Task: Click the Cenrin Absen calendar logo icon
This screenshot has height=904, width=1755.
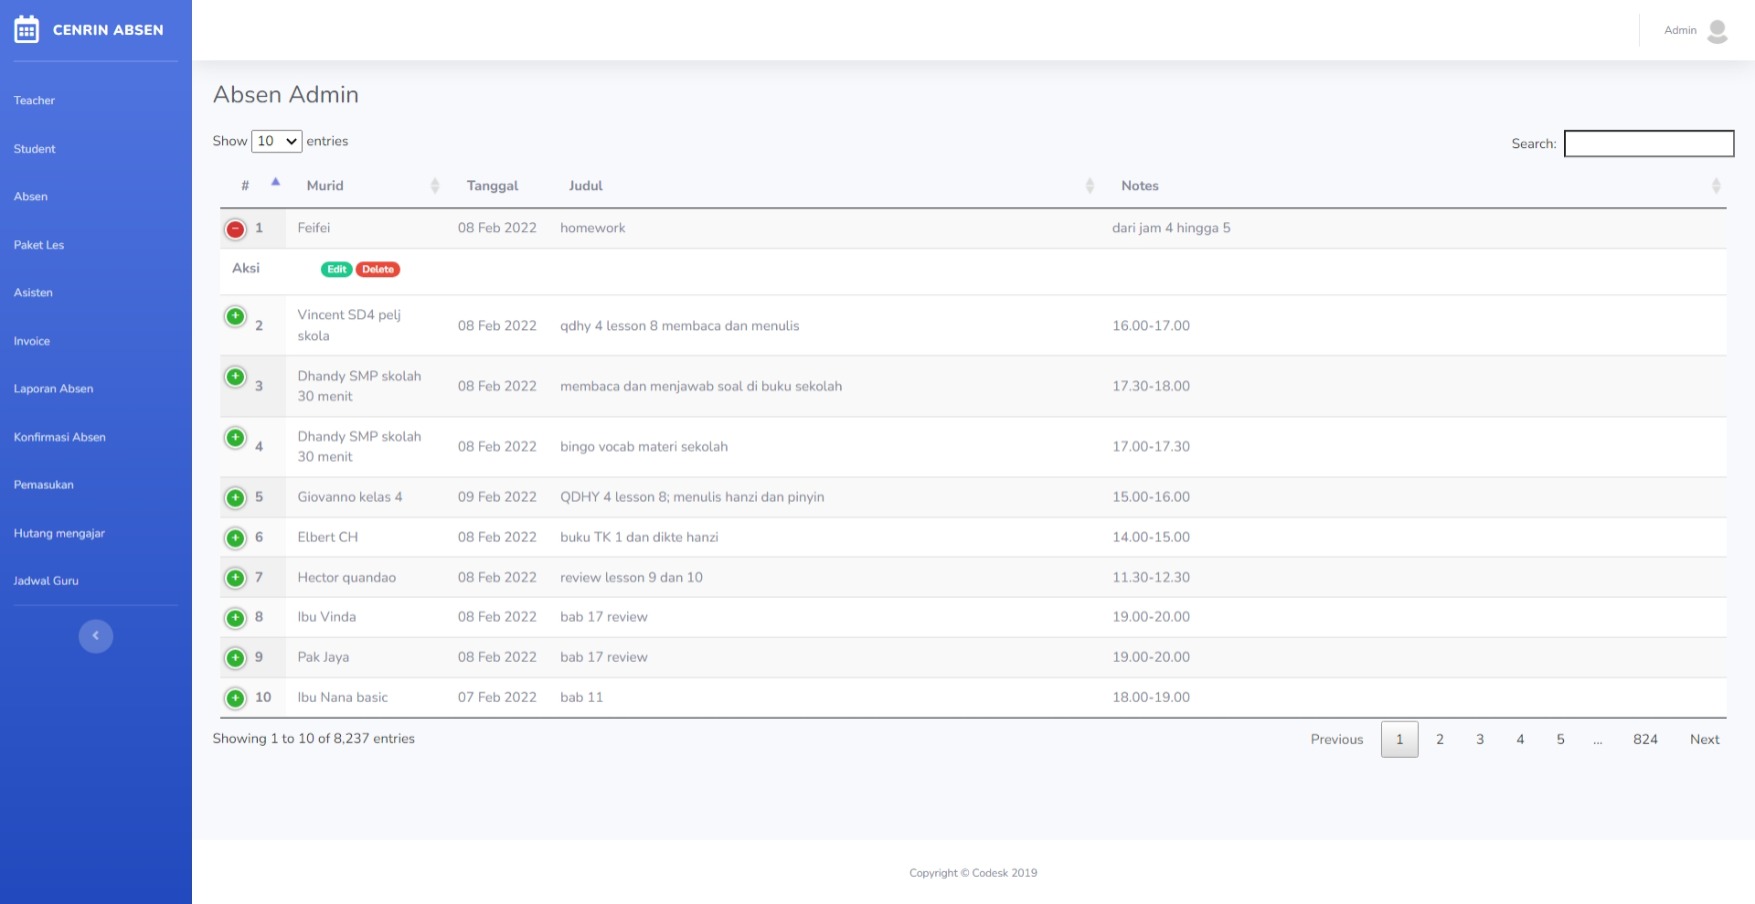Action: tap(27, 30)
